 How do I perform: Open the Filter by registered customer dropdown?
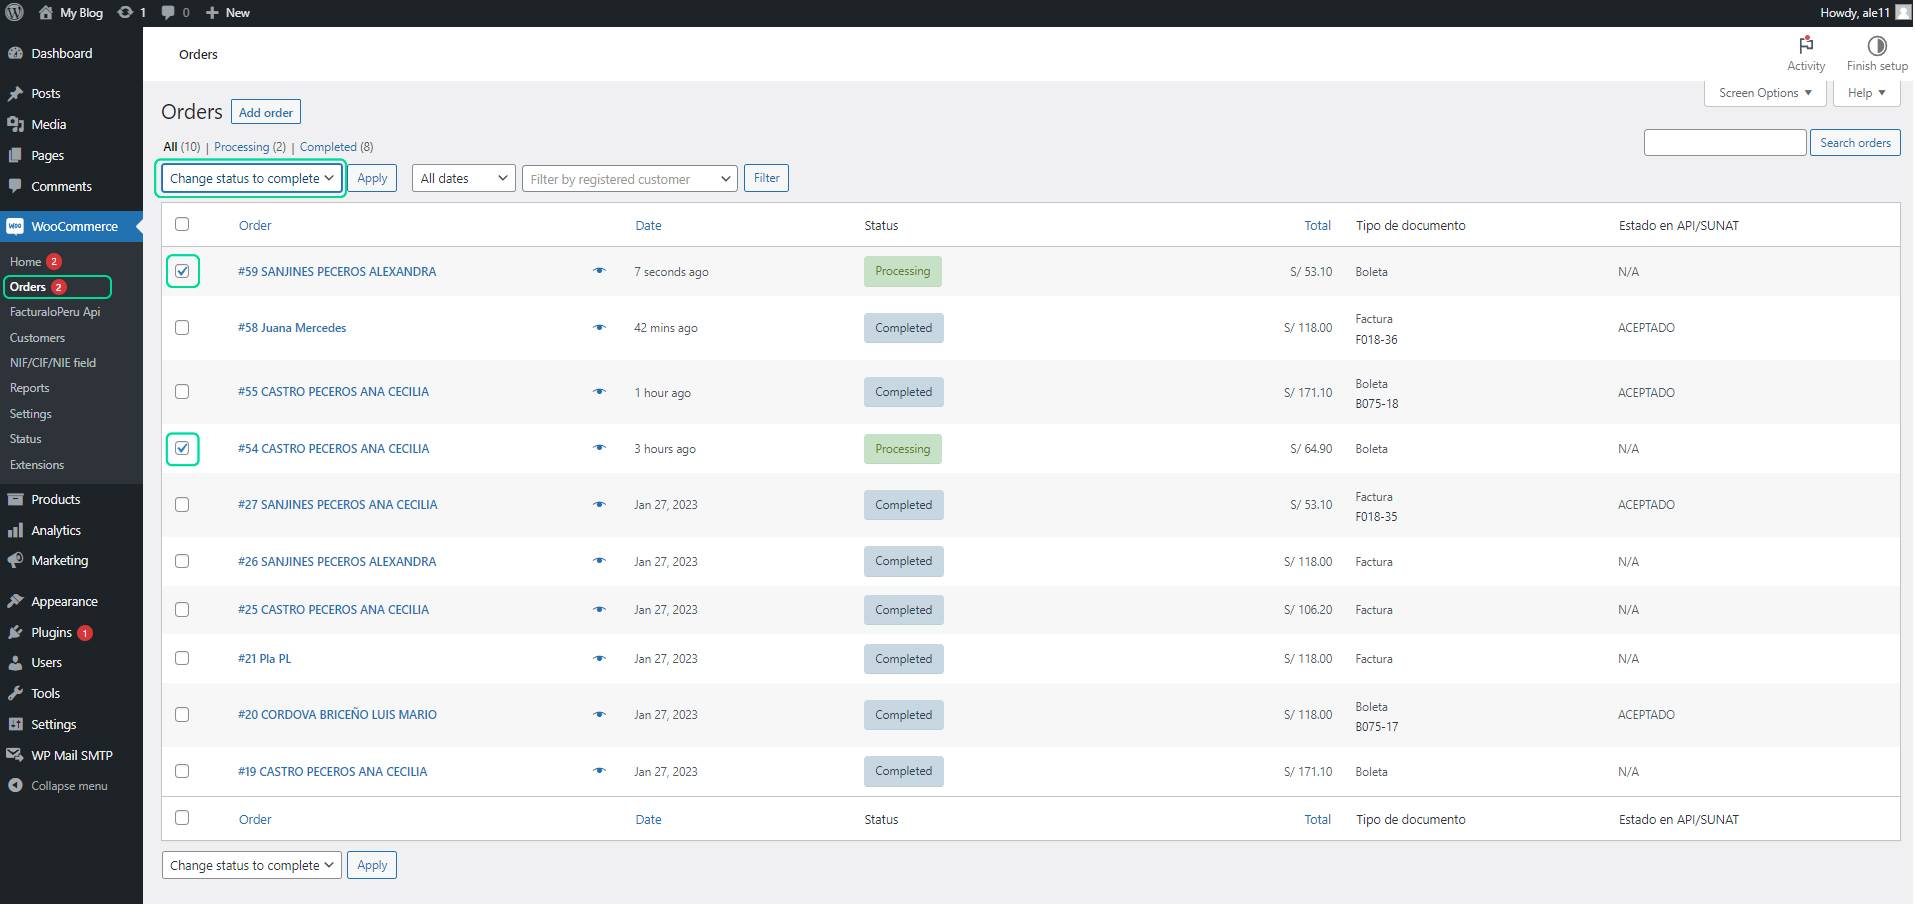(x=629, y=179)
